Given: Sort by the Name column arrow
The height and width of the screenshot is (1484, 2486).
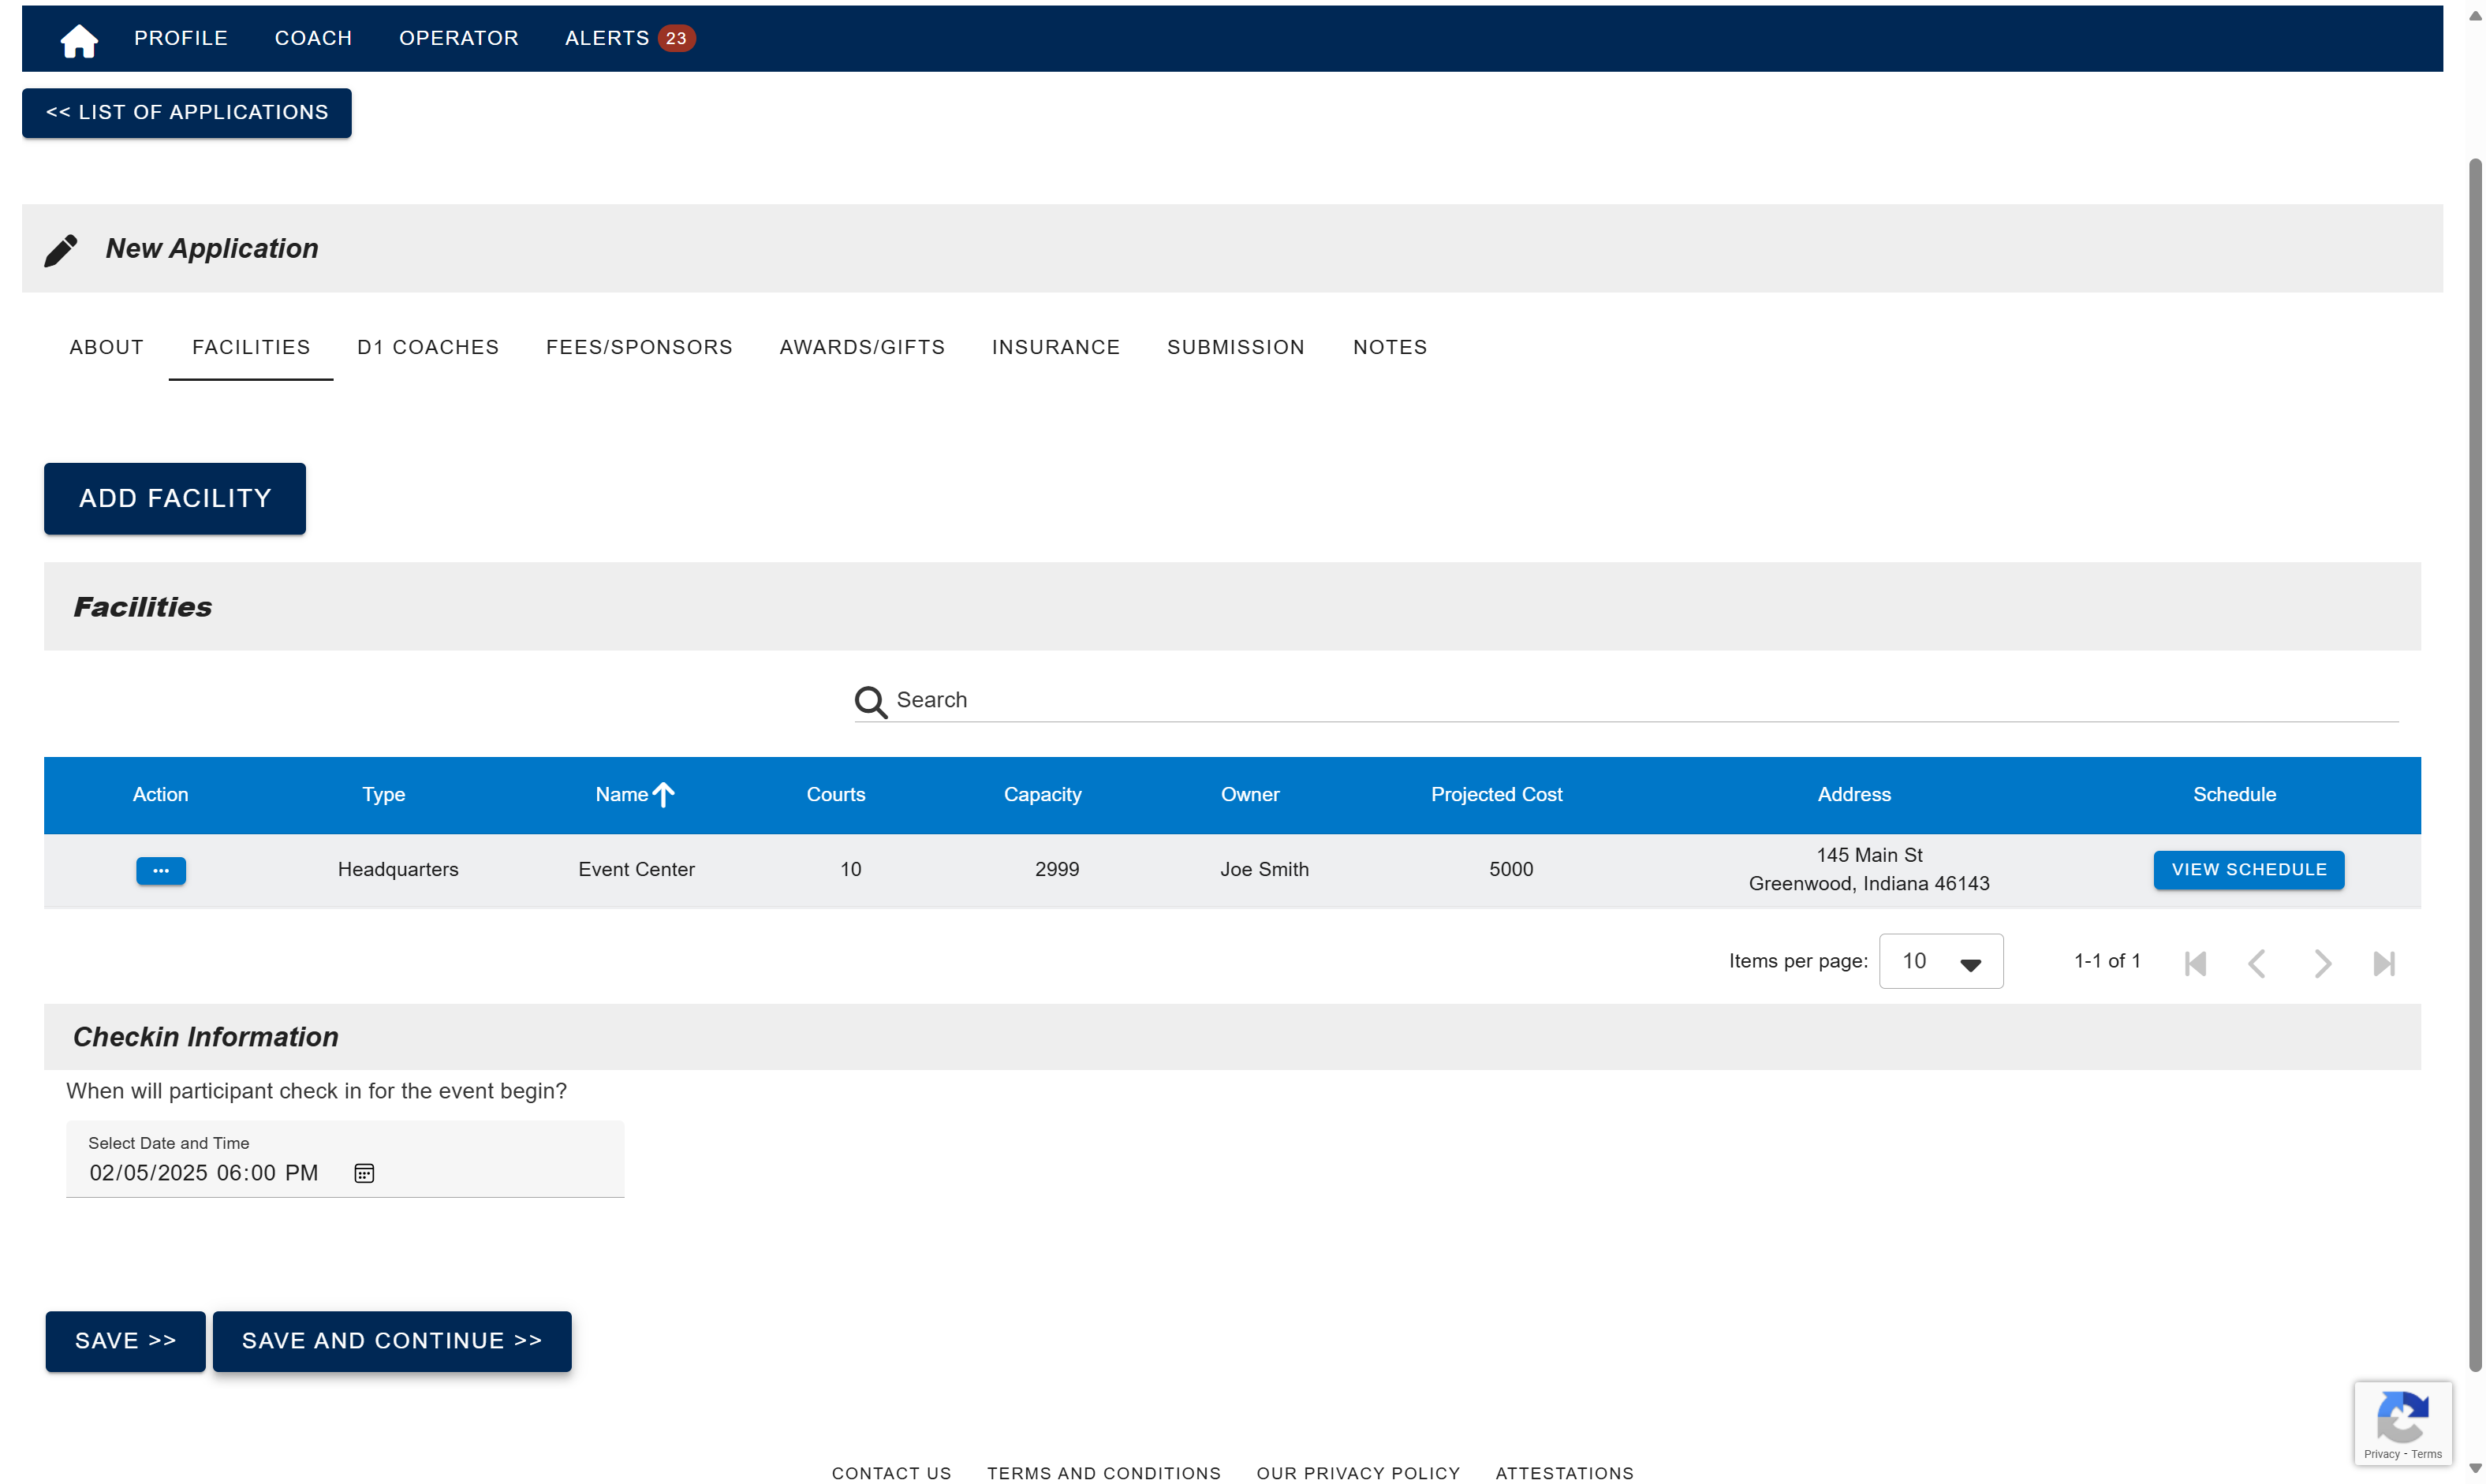Looking at the screenshot, I should pyautogui.click(x=663, y=794).
